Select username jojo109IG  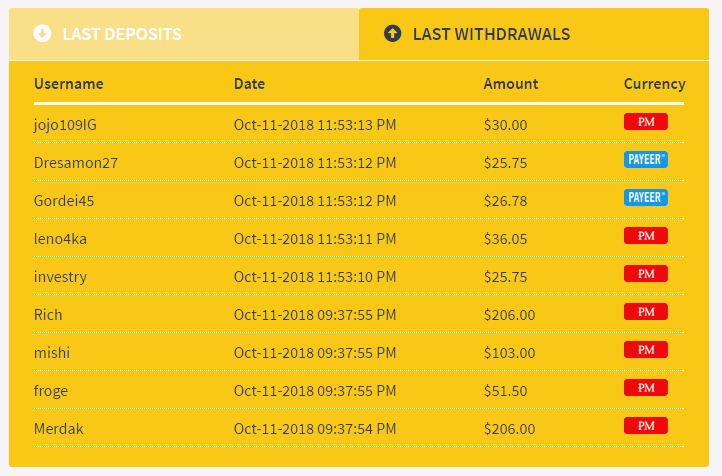pos(65,124)
